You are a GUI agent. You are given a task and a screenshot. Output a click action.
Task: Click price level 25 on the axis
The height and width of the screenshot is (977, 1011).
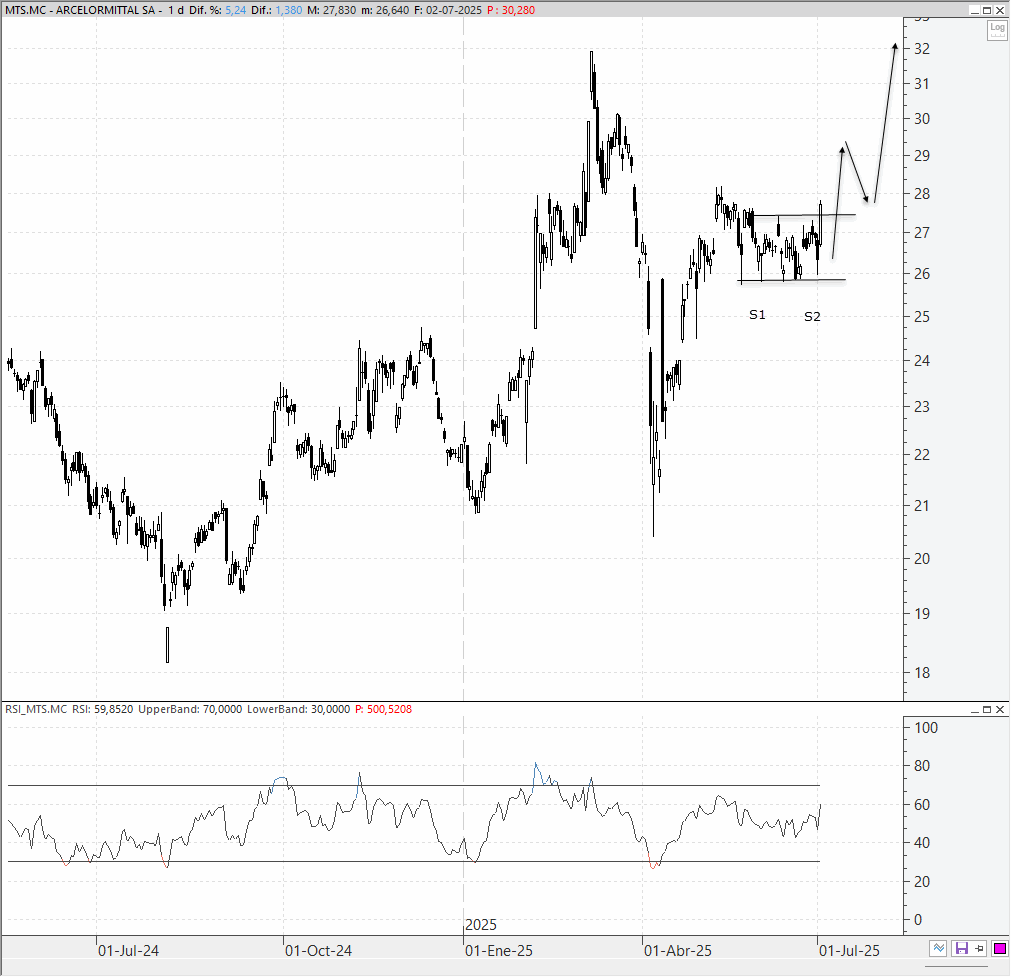(922, 317)
